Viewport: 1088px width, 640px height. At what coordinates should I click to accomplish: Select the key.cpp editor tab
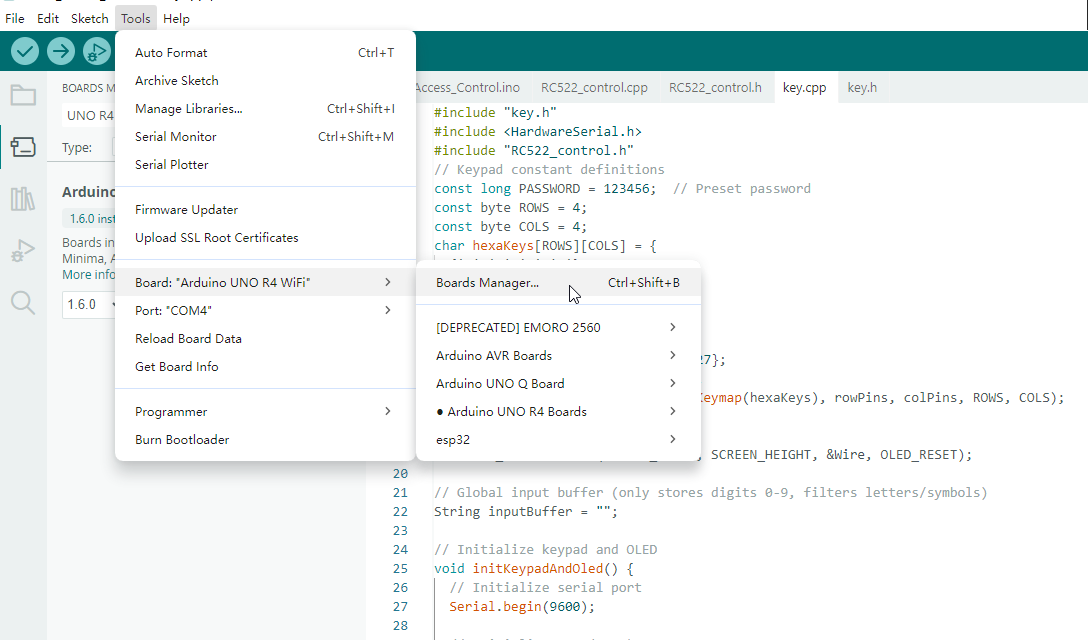(804, 87)
